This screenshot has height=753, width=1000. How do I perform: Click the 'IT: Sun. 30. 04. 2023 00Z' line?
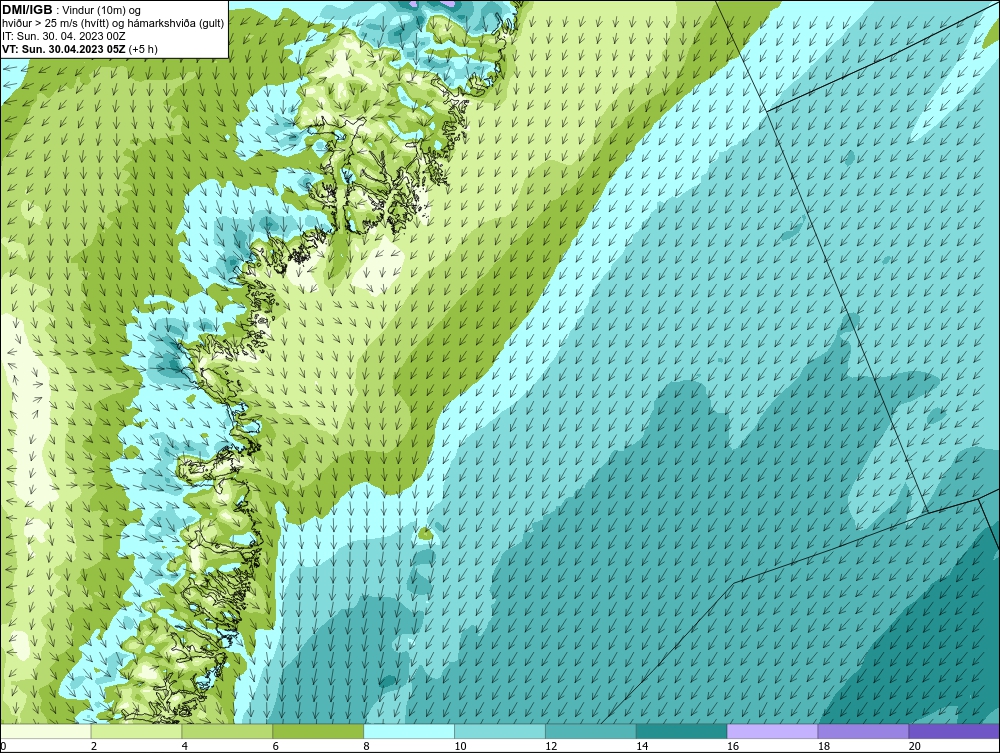pos(64,36)
